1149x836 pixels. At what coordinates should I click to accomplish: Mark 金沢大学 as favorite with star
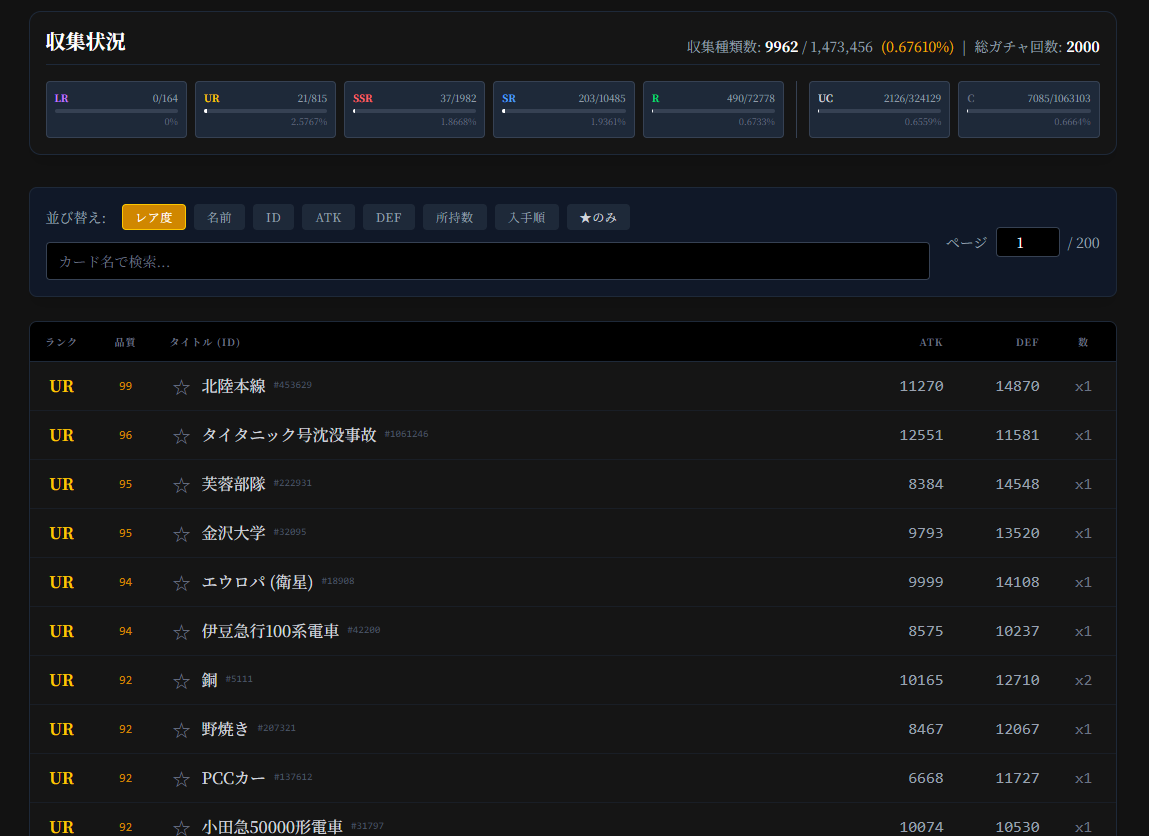click(181, 534)
